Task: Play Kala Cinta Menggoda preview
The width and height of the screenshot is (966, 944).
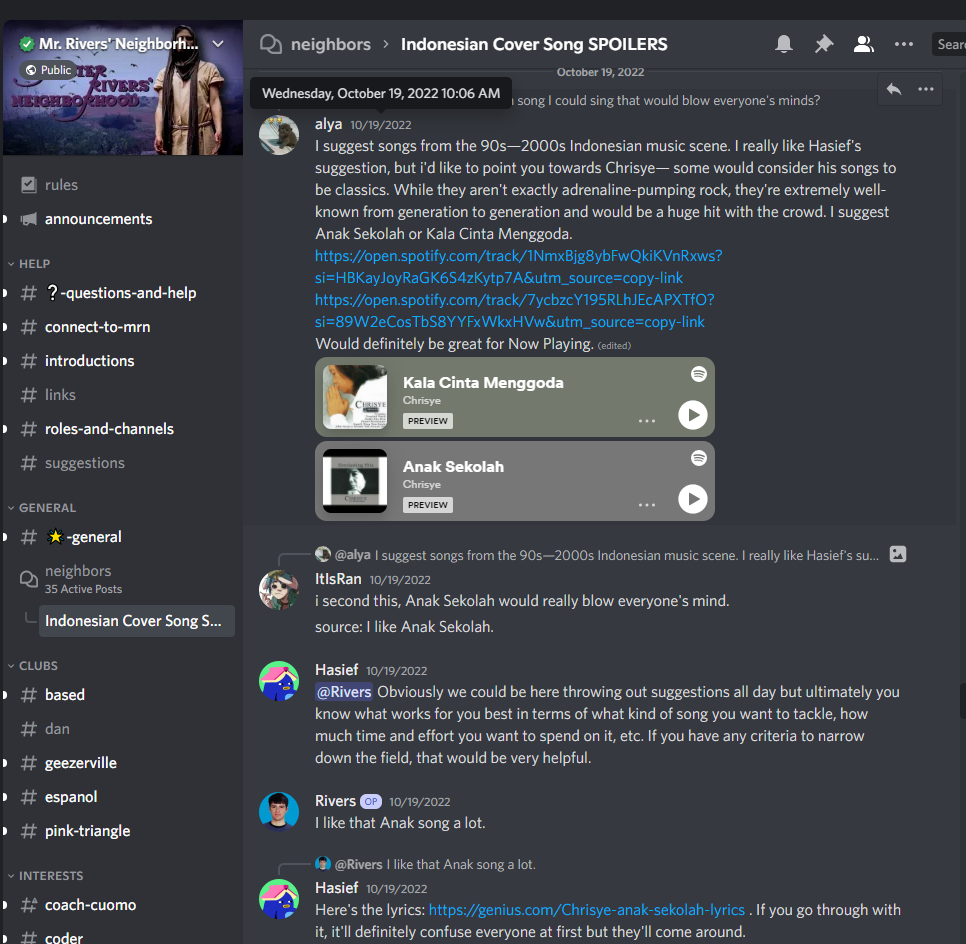Action: click(x=692, y=415)
